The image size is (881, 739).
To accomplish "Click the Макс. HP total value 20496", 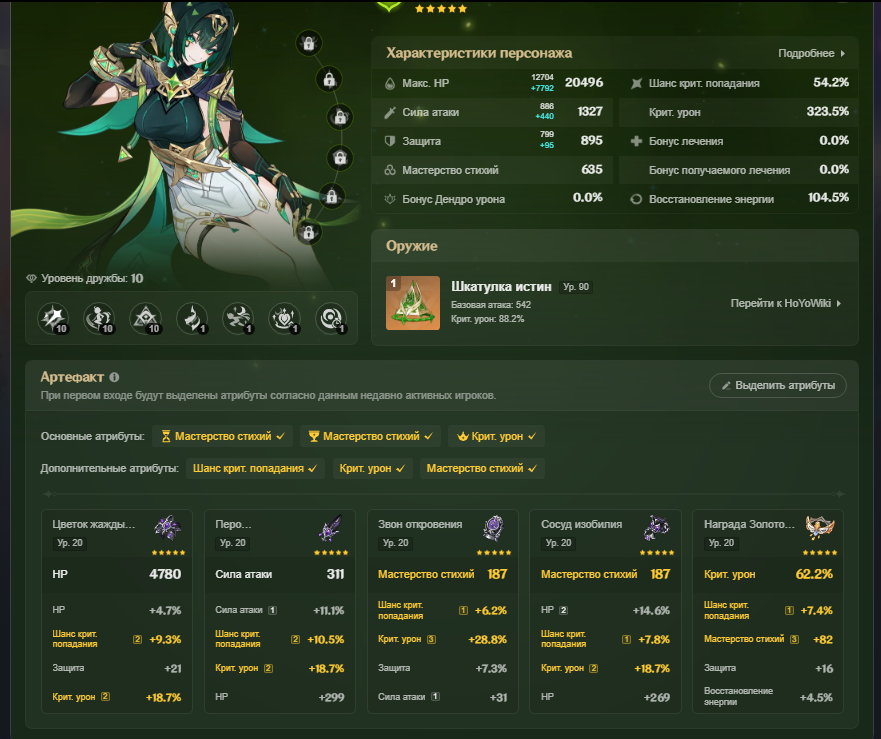I will [584, 83].
